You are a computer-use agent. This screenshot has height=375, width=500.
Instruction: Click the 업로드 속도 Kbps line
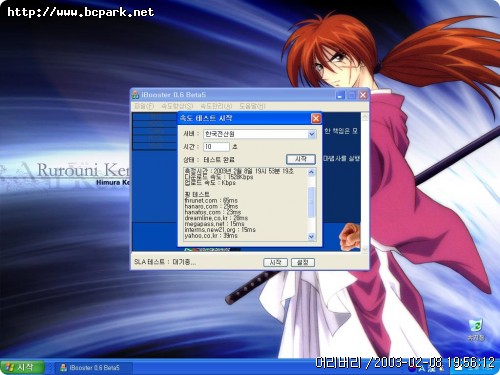(210, 183)
